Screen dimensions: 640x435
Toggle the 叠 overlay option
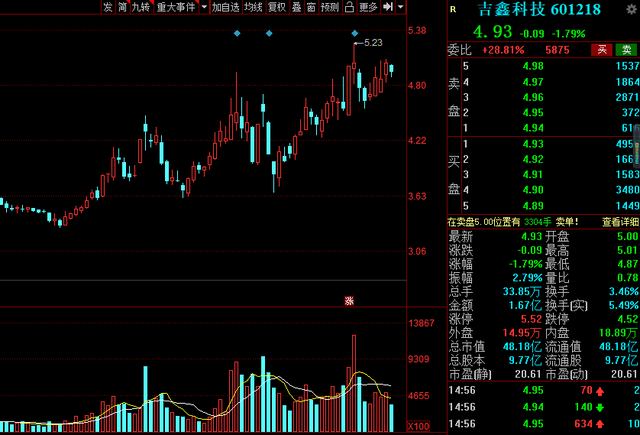point(296,7)
